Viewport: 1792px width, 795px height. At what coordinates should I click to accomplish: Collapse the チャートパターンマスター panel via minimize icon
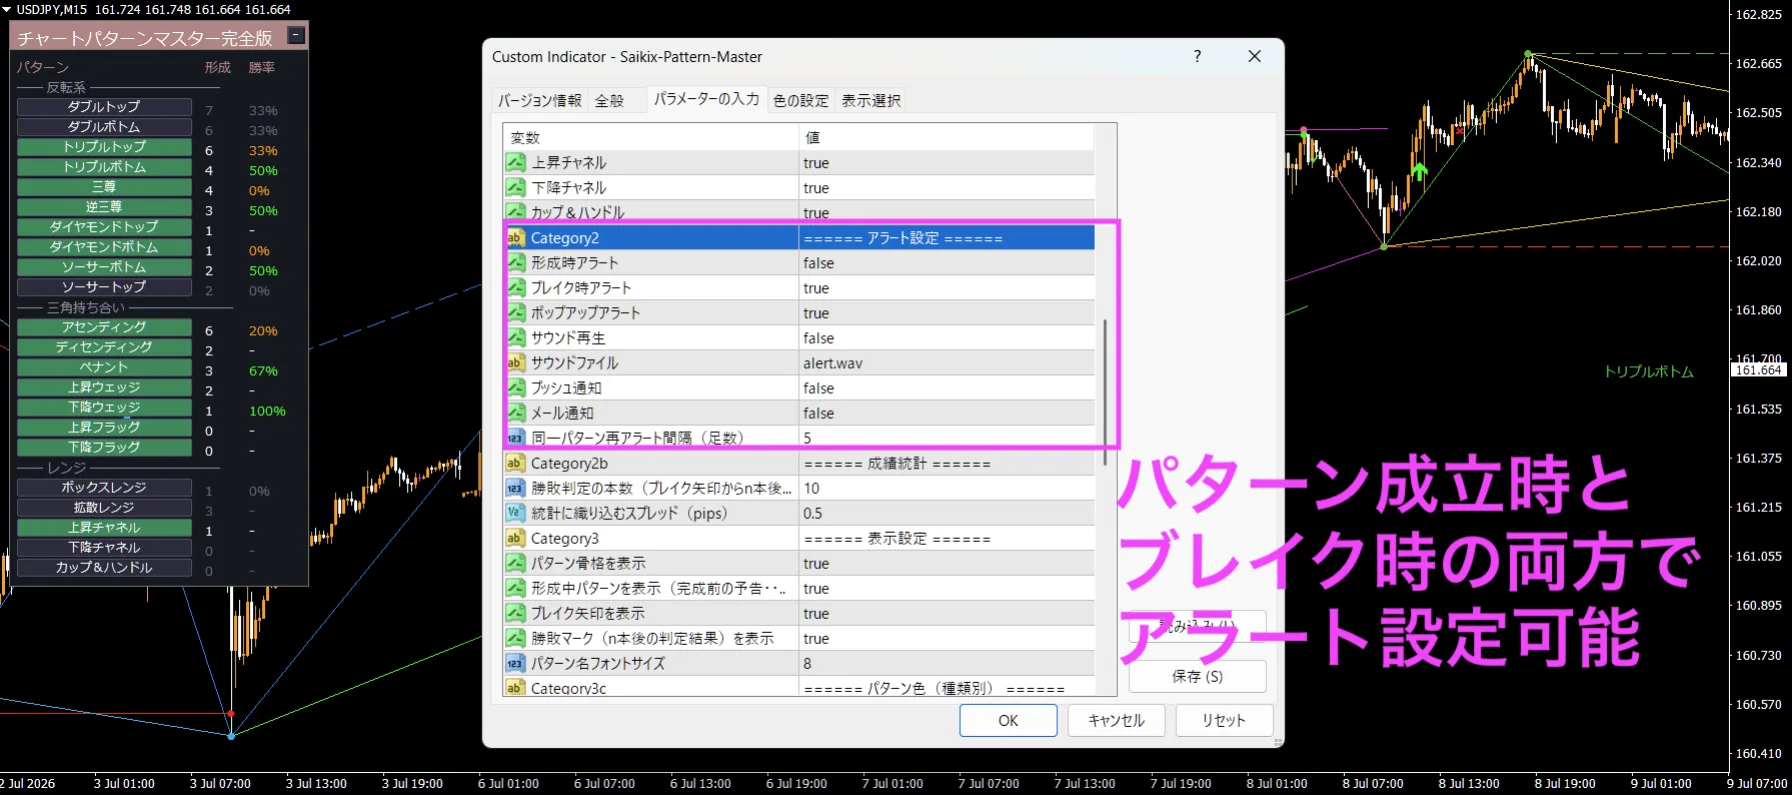[x=296, y=35]
